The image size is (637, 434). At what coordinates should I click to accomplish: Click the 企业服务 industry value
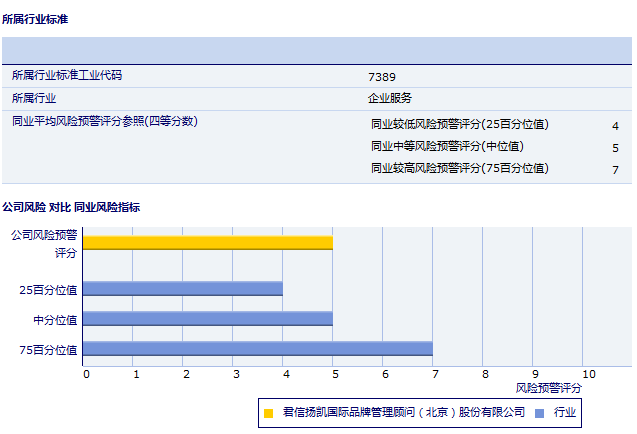click(x=390, y=98)
